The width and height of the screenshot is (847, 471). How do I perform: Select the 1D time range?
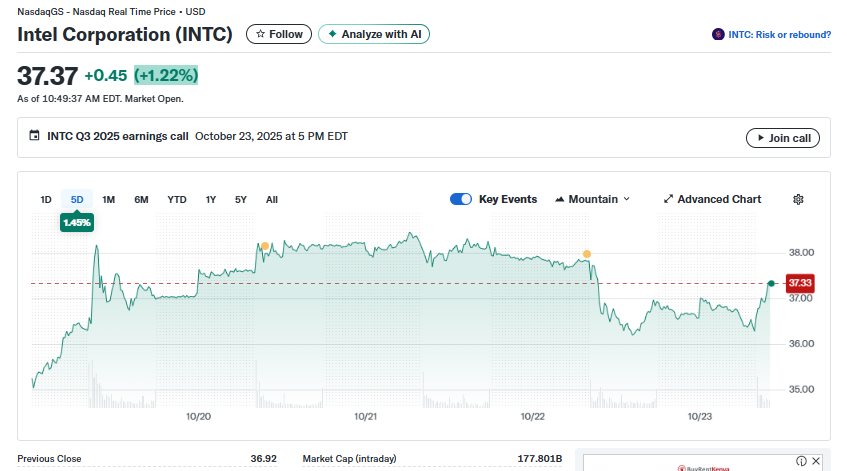[46, 199]
